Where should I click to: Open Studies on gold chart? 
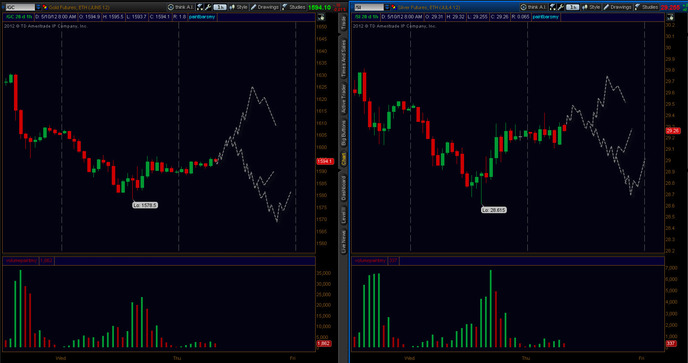(293, 7)
